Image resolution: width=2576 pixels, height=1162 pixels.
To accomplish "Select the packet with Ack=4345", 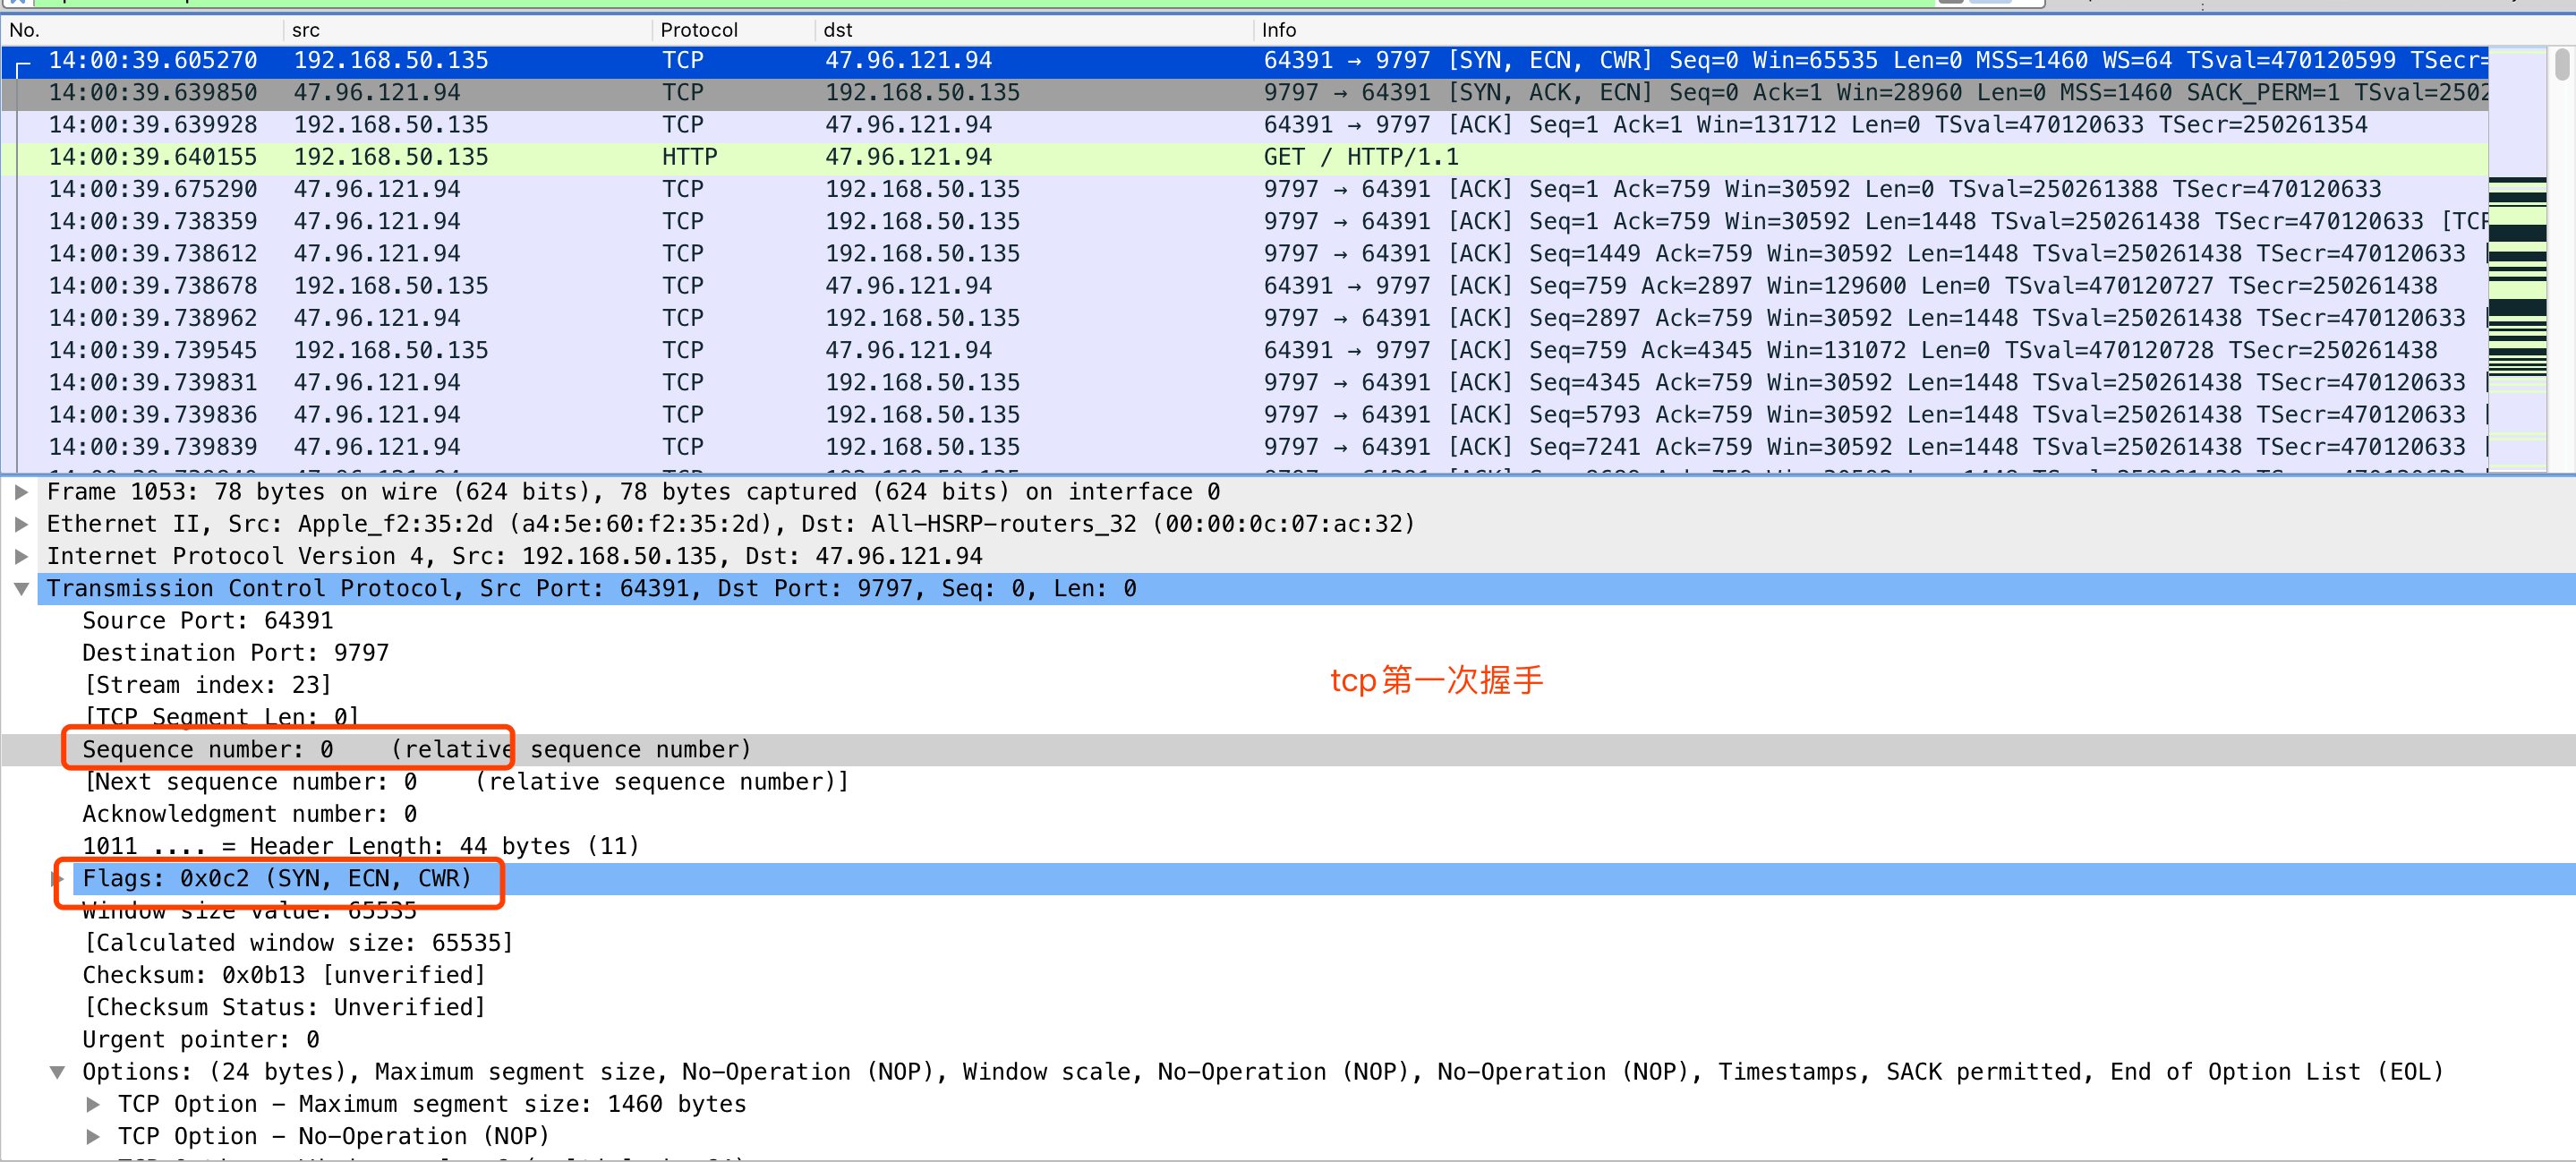I will click(x=1244, y=350).
